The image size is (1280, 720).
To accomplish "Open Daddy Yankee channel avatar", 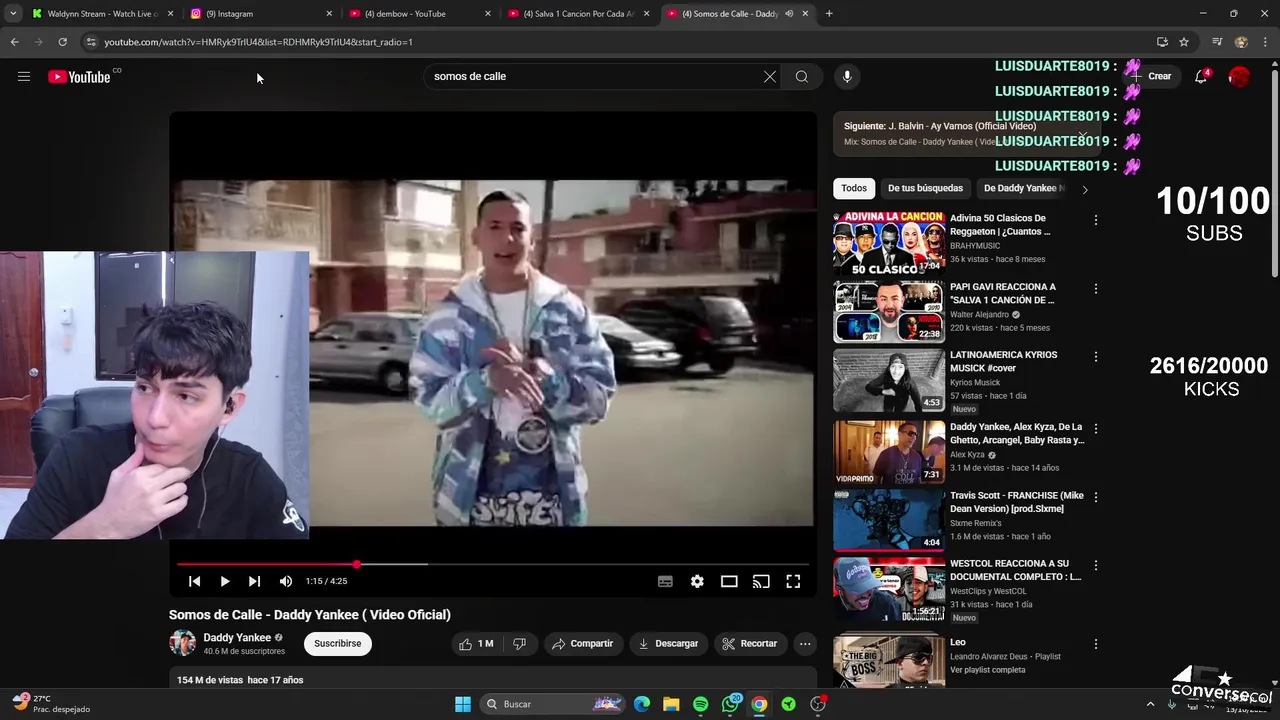I will coord(183,643).
